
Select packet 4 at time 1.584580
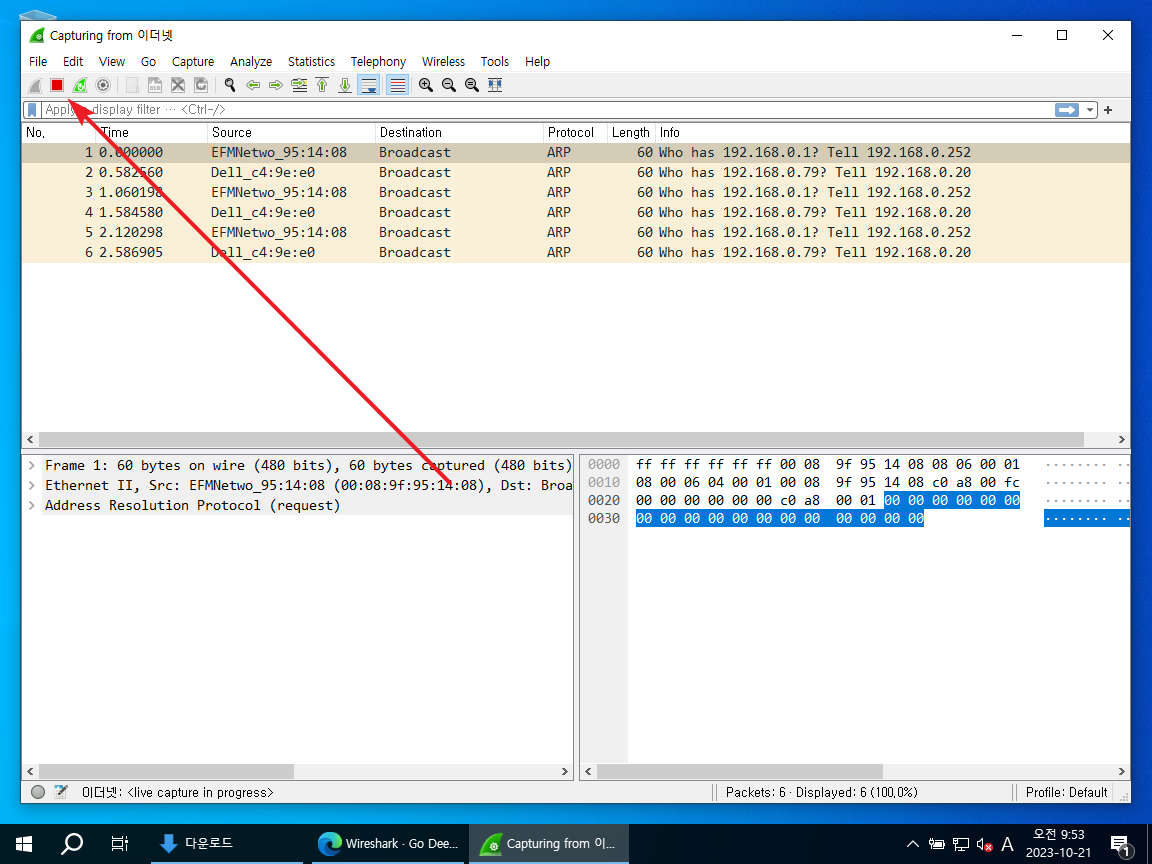pyautogui.click(x=575, y=212)
